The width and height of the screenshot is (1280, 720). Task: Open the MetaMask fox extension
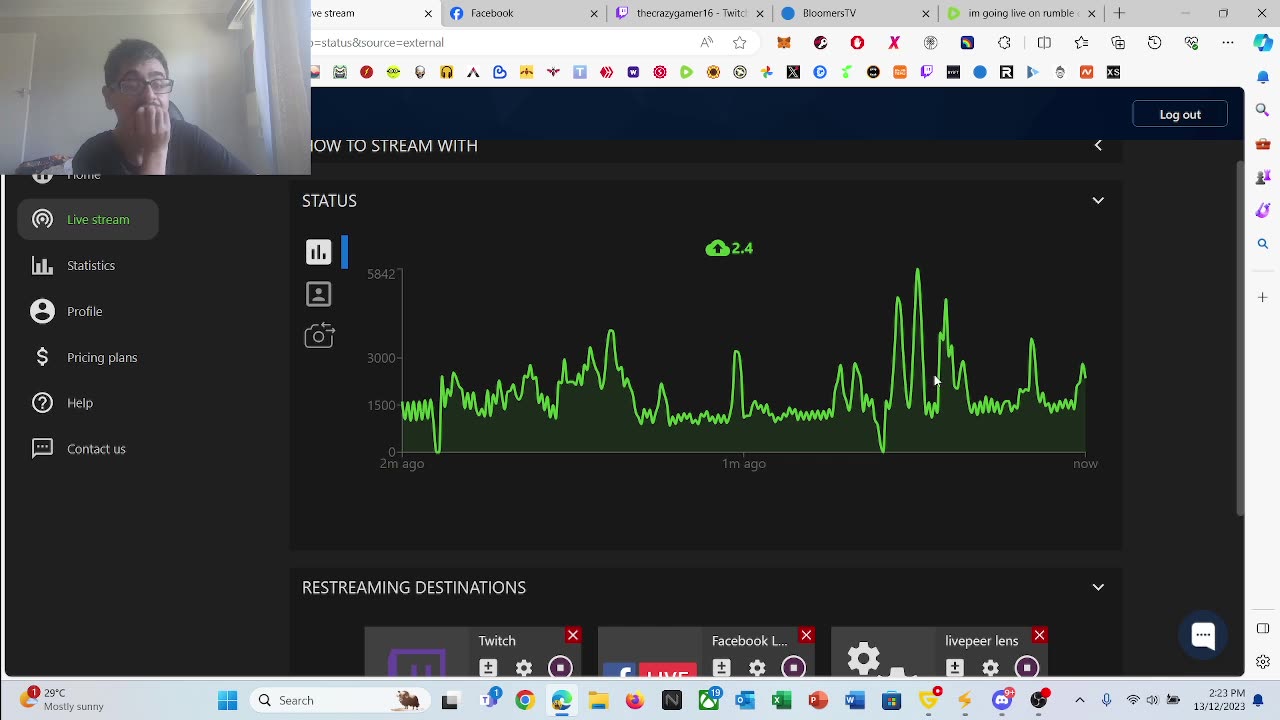click(x=784, y=43)
